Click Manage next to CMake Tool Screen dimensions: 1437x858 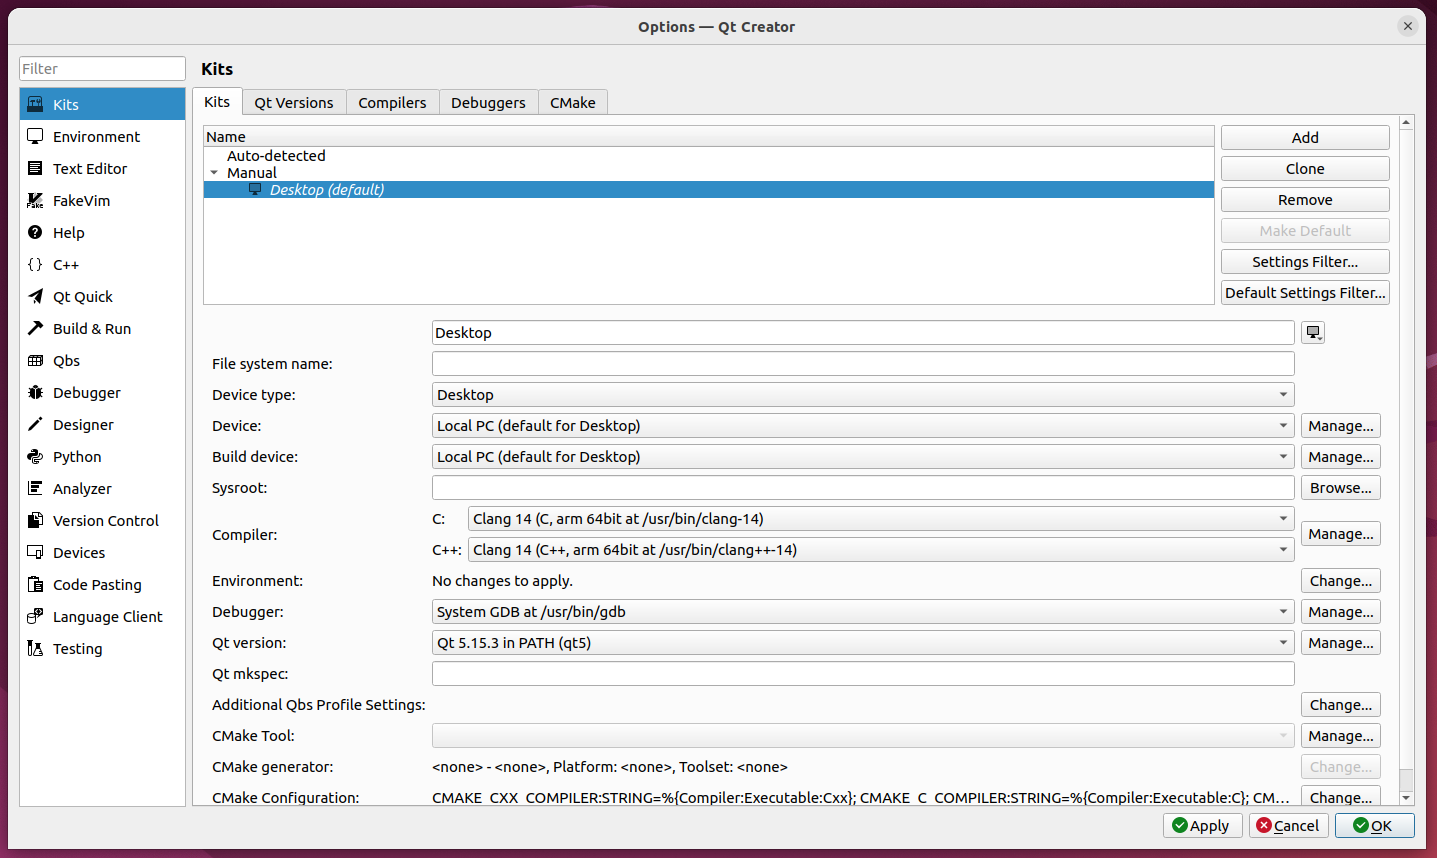[1341, 736]
